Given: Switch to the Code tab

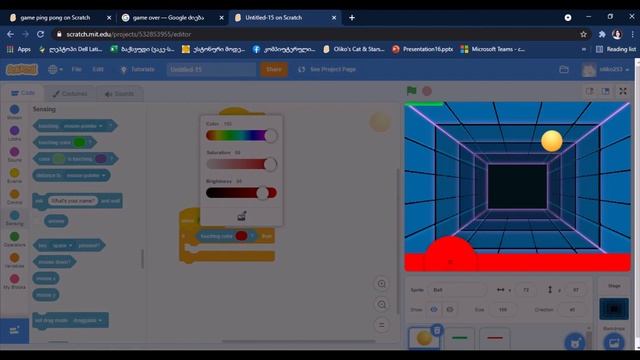Looking at the screenshot, I should click(x=23, y=93).
